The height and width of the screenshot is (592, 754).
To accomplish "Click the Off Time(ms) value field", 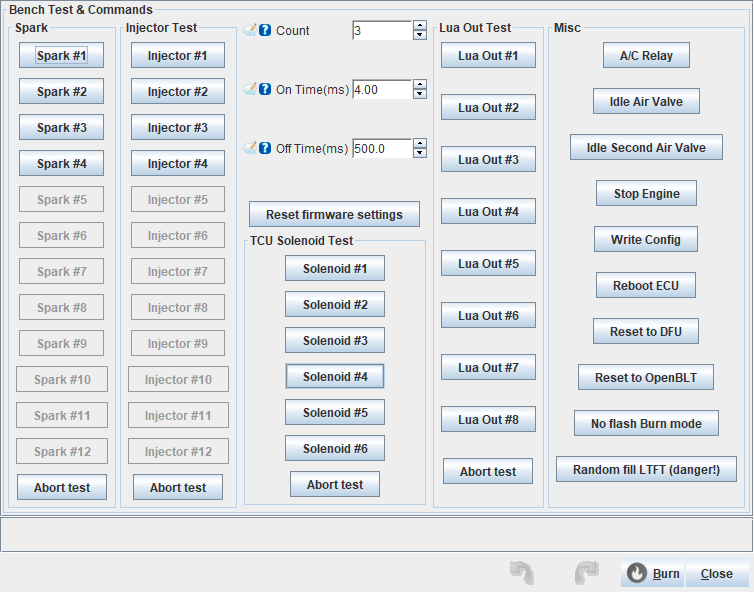I will [382, 148].
